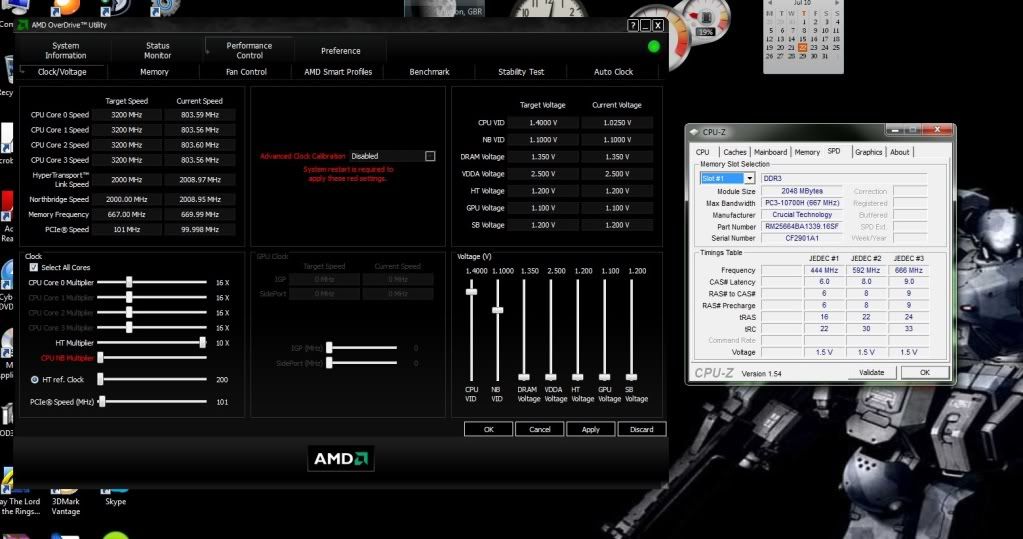Click OK in the CPU-Z window
1023x539 pixels.
924,373
